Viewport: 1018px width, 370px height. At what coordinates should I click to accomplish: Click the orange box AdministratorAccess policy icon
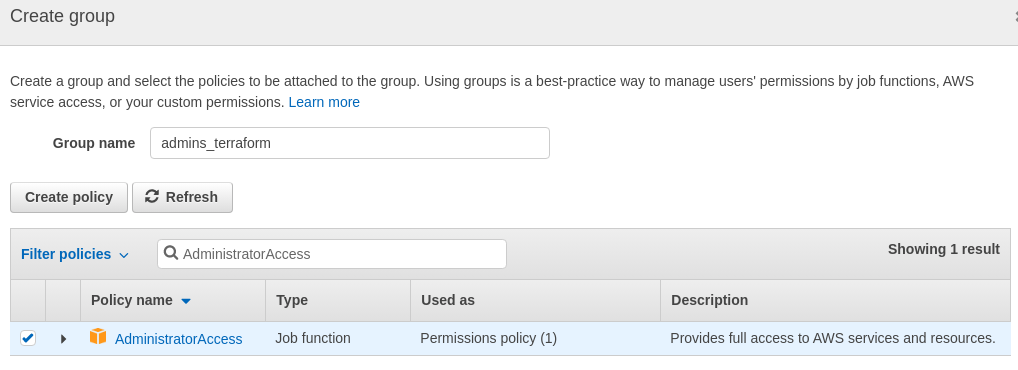point(98,337)
